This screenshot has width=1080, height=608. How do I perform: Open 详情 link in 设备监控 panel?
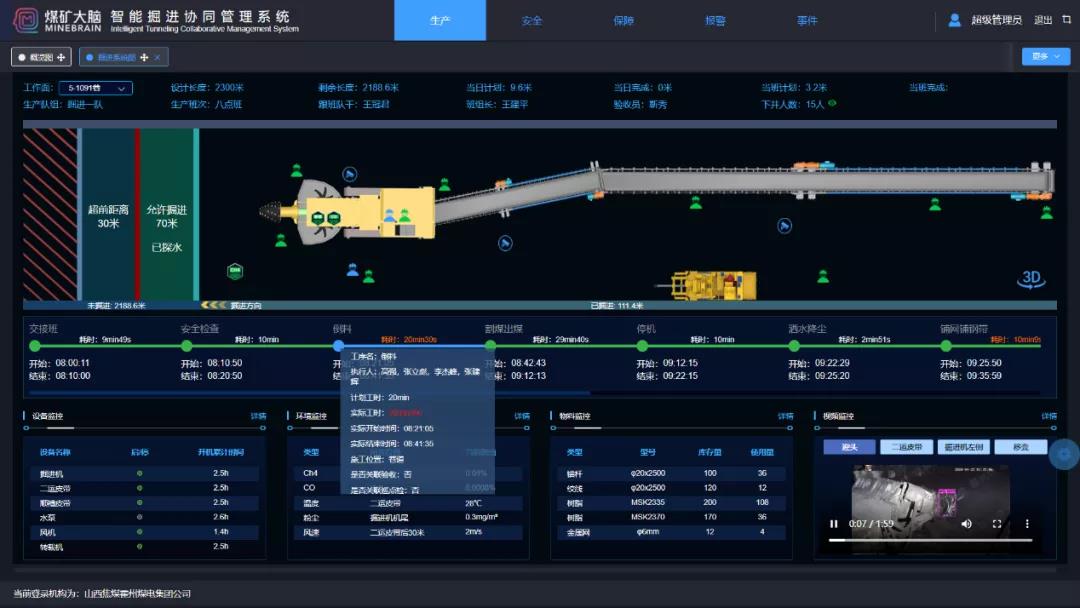[258, 416]
